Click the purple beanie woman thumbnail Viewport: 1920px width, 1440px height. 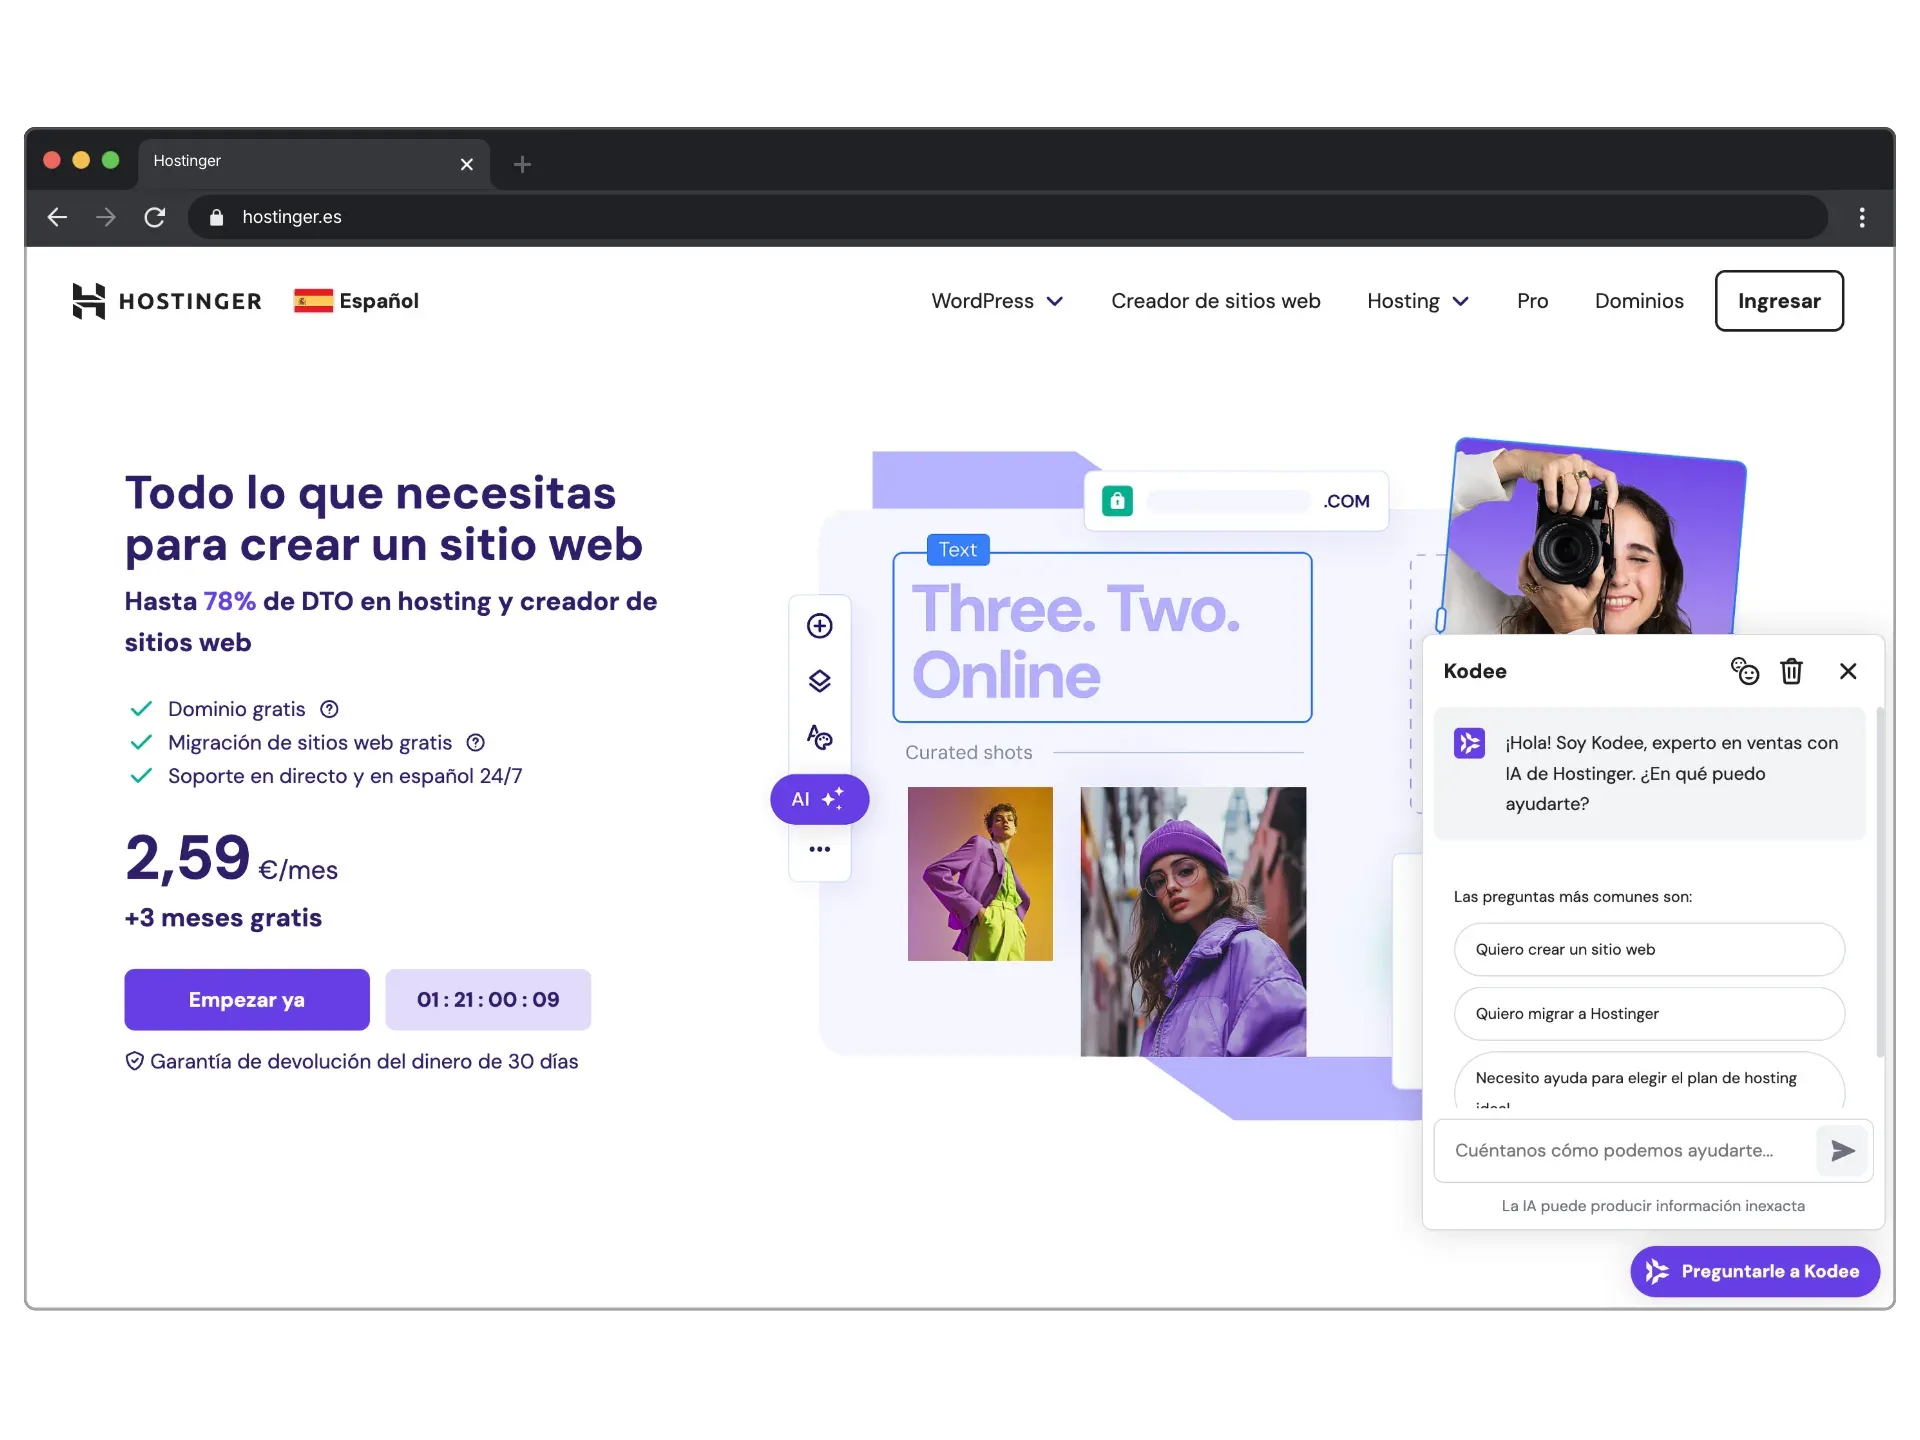pos(1193,922)
